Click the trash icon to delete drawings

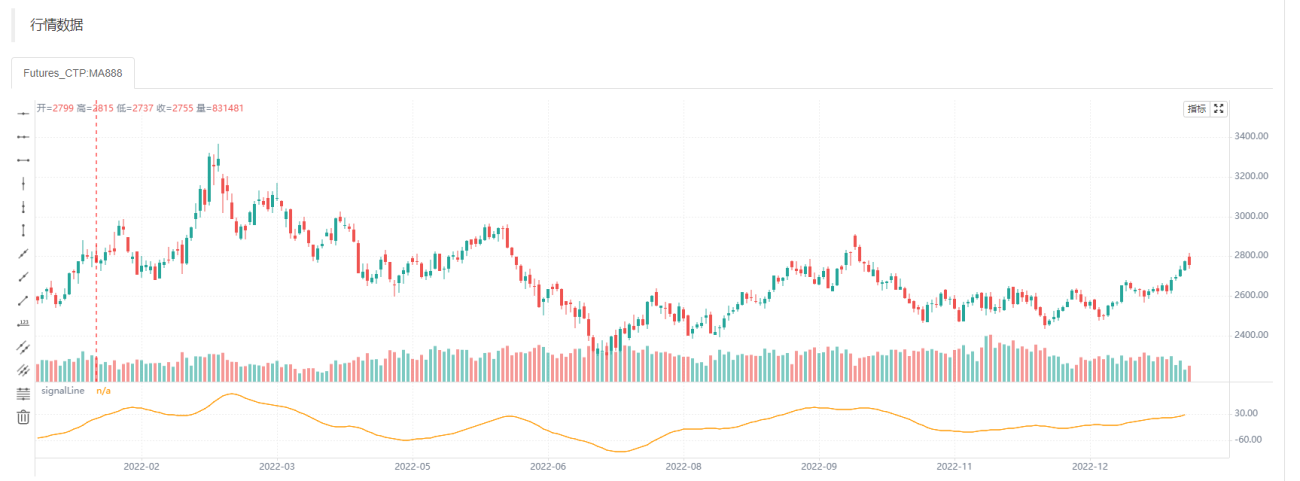click(24, 417)
